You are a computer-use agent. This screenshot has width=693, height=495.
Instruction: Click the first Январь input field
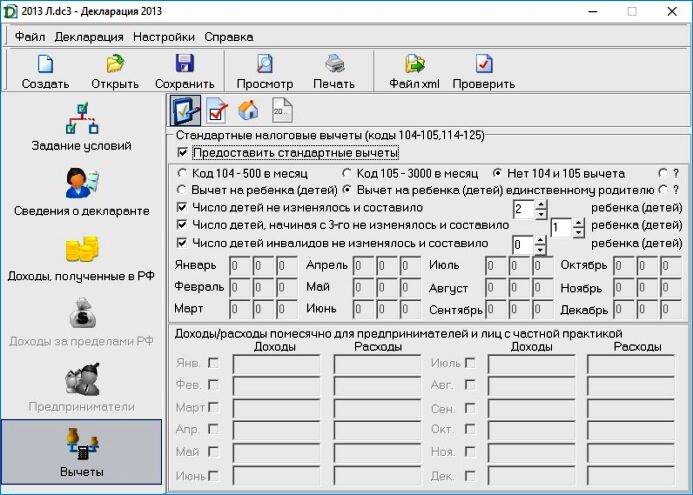tap(238, 266)
